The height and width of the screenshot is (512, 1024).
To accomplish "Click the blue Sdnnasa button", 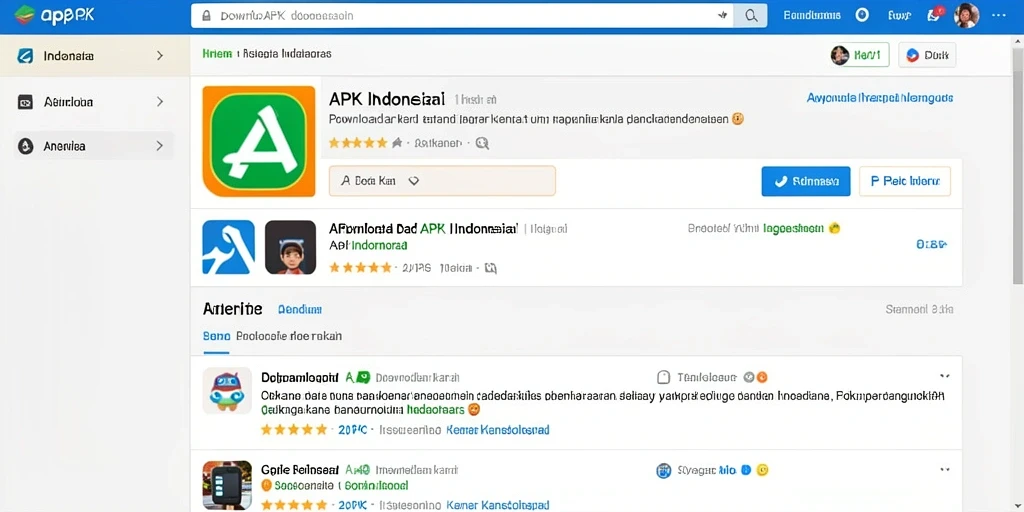I will [x=806, y=181].
